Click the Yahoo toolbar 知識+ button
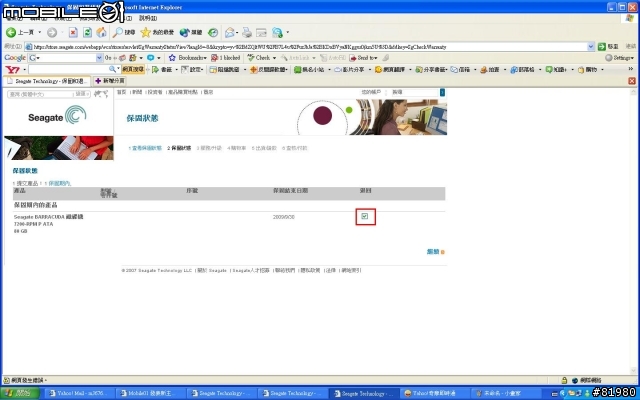This screenshot has height=400, width=640. coord(556,70)
